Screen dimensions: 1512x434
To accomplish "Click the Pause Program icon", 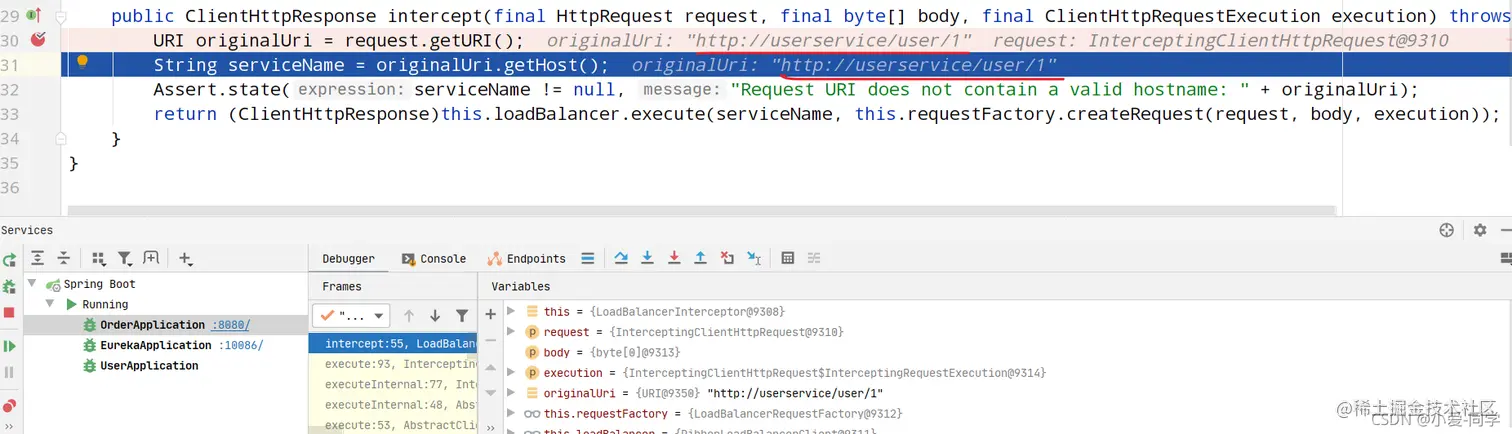I will pyautogui.click(x=9, y=372).
